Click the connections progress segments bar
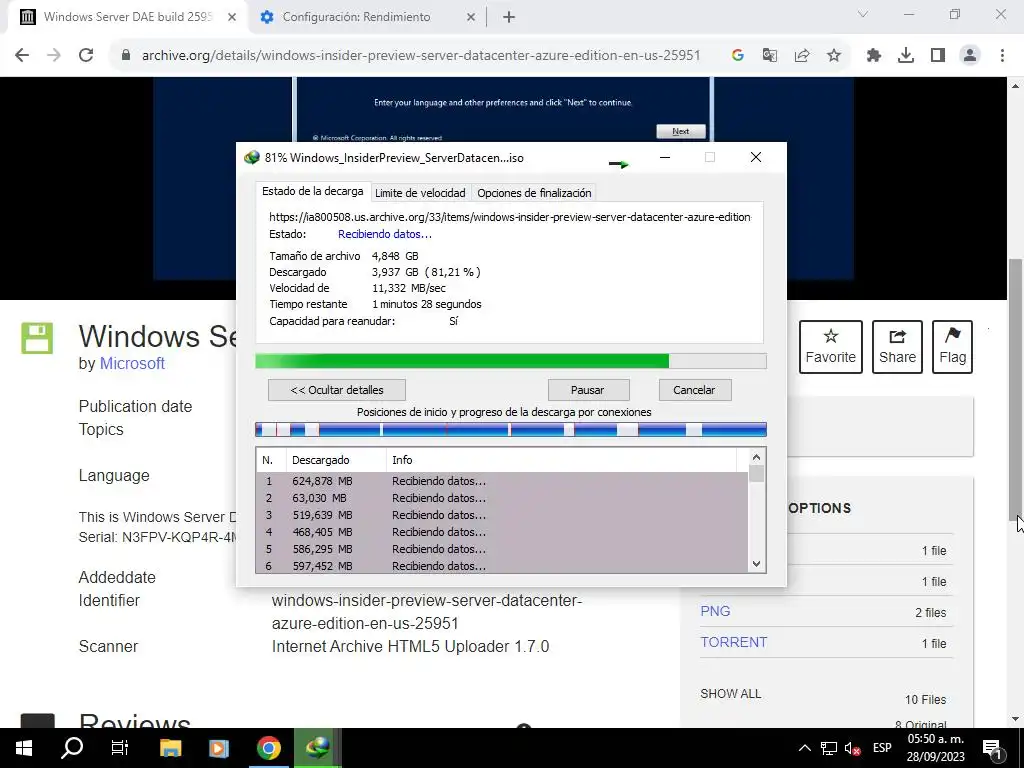Image resolution: width=1024 pixels, height=768 pixels. 511,430
